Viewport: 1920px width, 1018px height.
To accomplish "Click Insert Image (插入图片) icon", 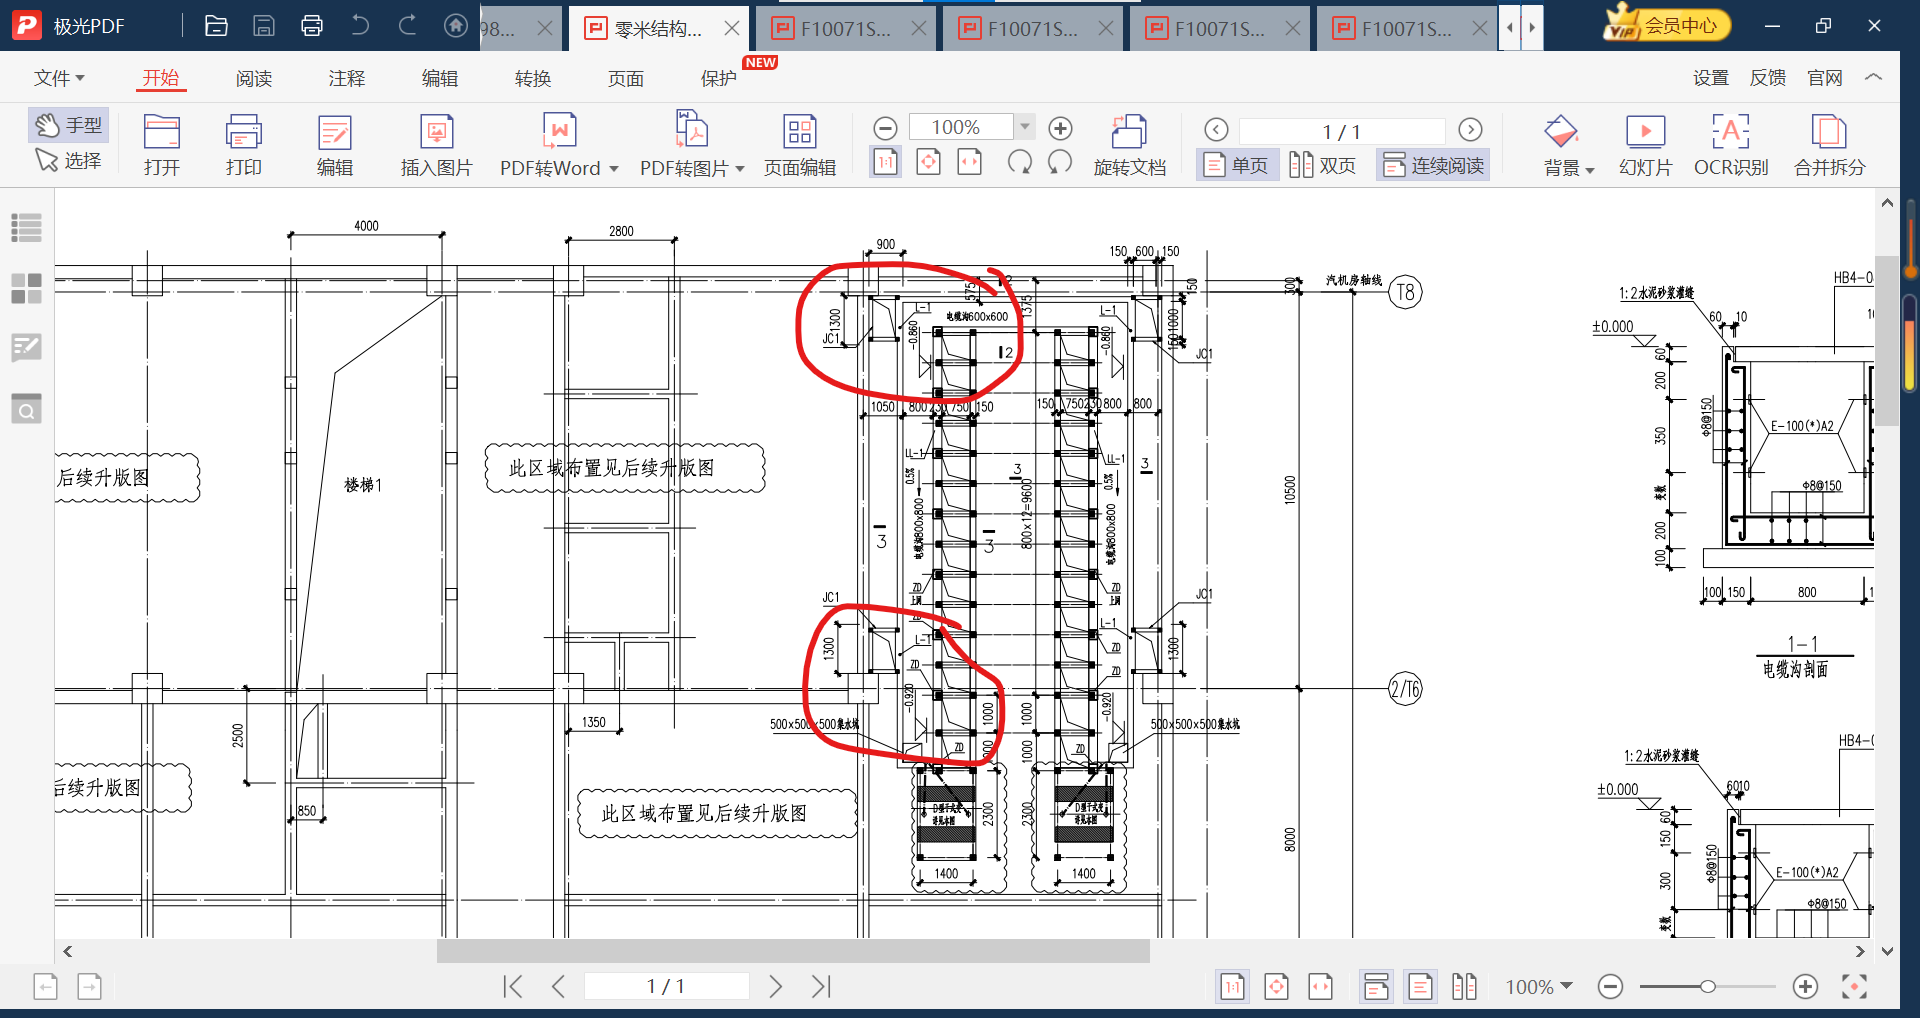I will click(x=436, y=145).
